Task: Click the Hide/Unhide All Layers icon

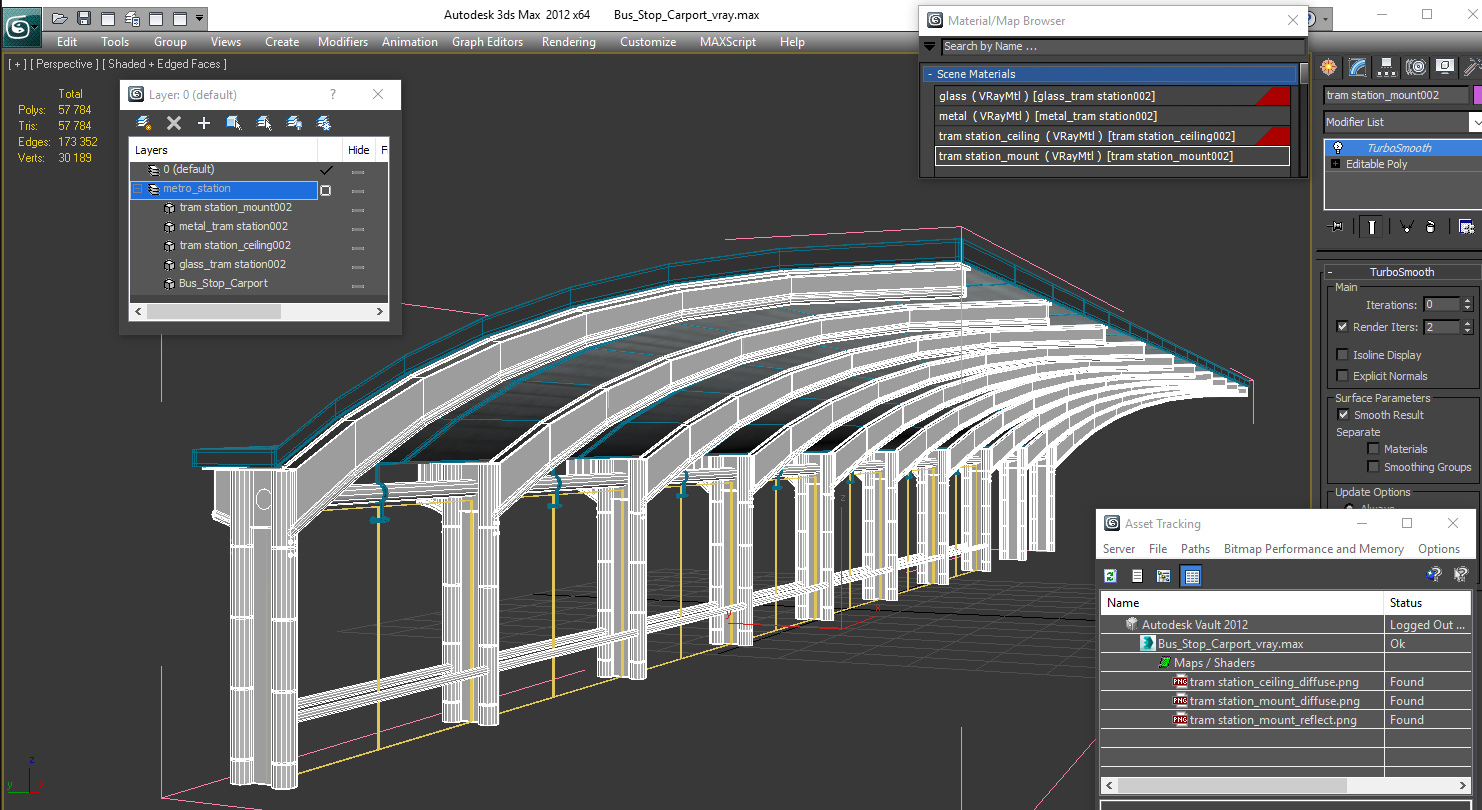Action: 294,123
